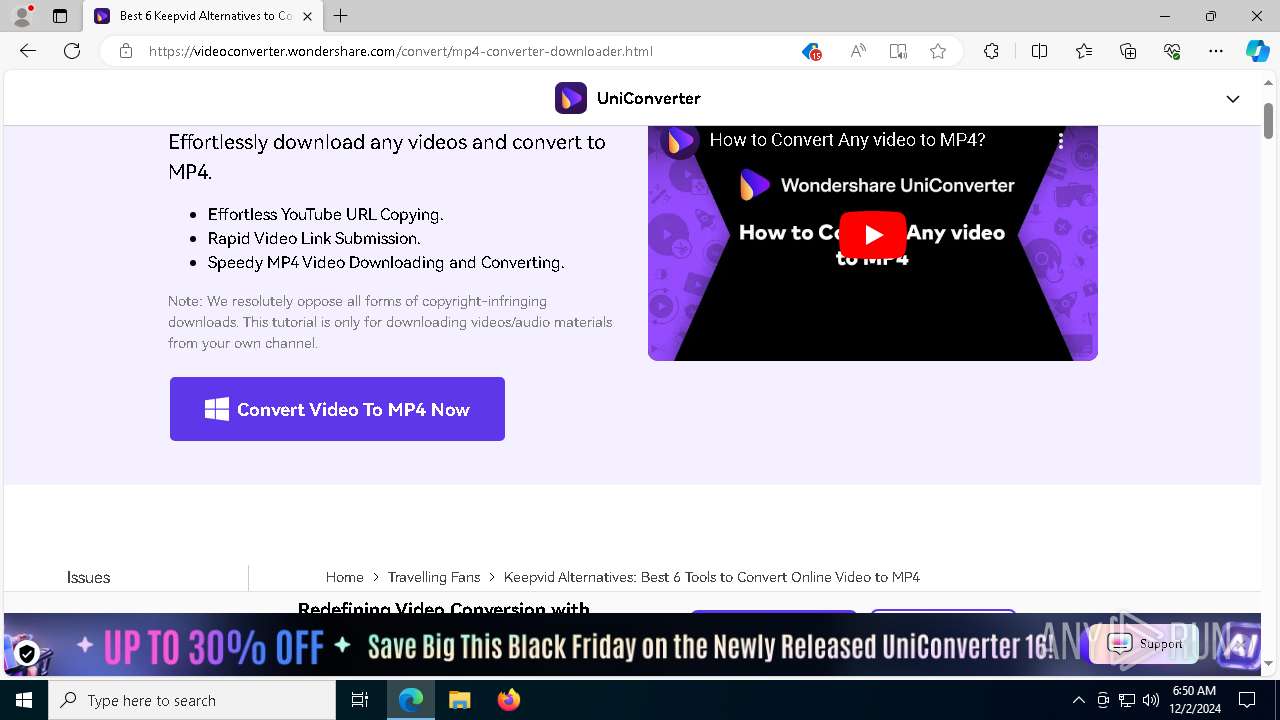
Task: Open Collections icon
Action: (1128, 51)
